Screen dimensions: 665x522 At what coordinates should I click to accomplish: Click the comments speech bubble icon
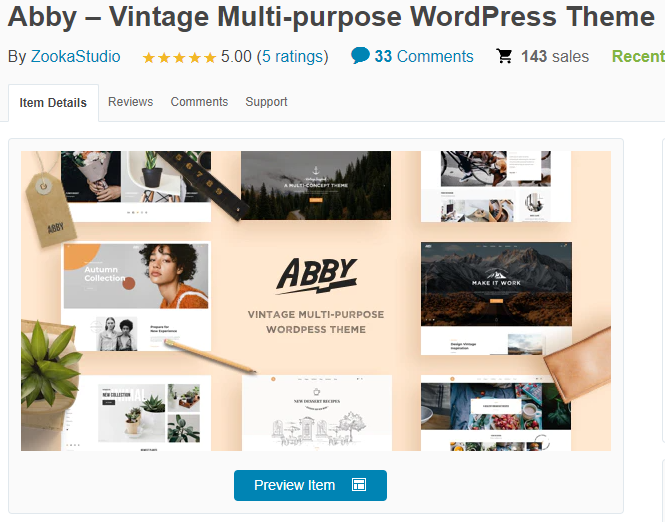[360, 56]
